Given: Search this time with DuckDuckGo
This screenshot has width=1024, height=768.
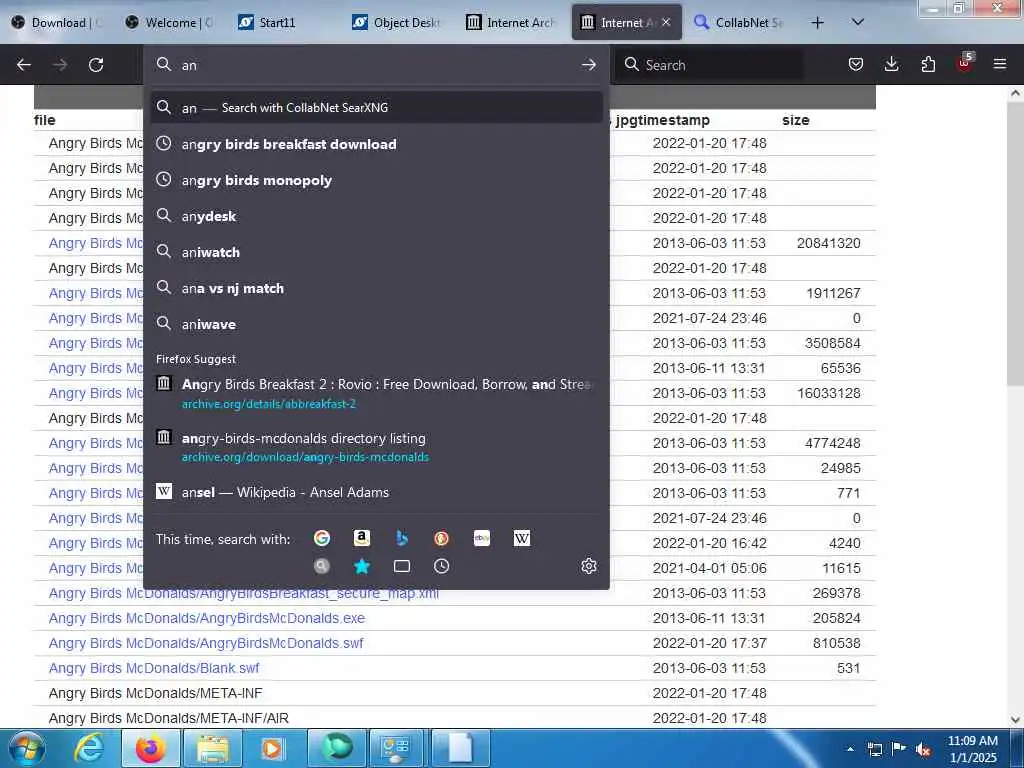Looking at the screenshot, I should click(441, 538).
